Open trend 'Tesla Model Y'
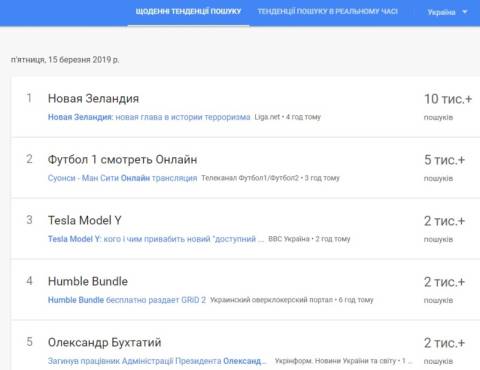This screenshot has height=370, width=480. [85, 220]
